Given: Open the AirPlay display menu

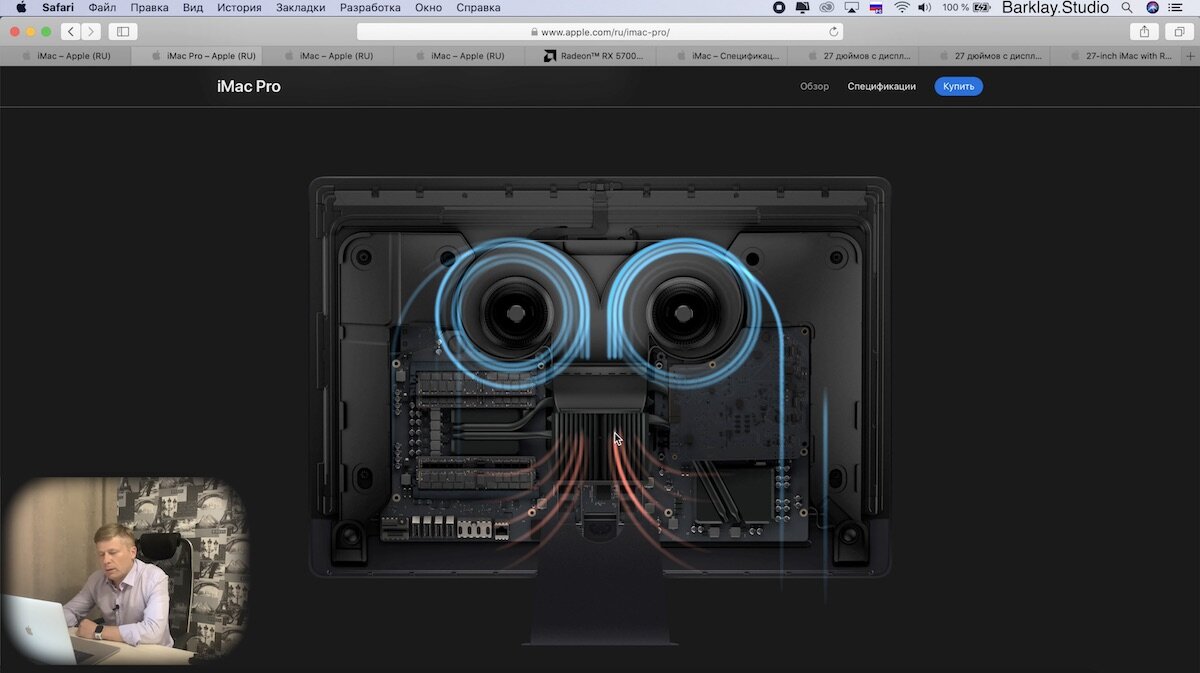Looking at the screenshot, I should click(852, 7).
